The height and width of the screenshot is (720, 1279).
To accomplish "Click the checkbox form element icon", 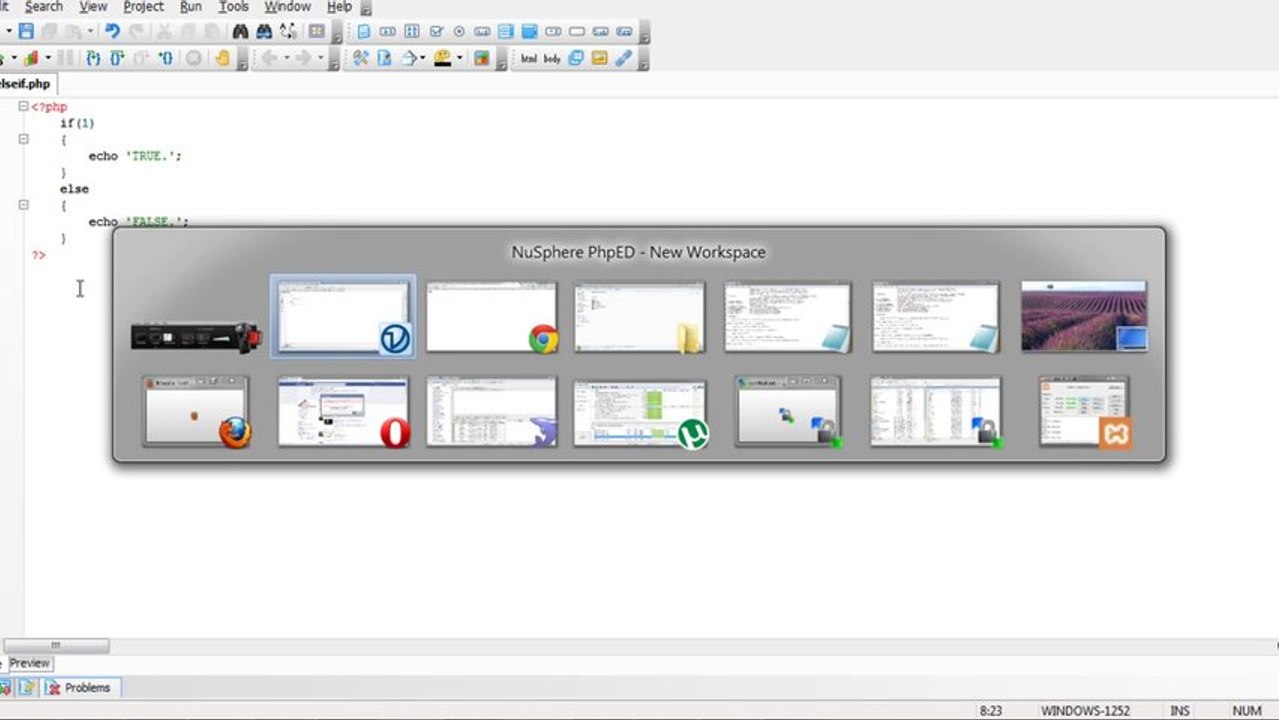I will click(x=436, y=32).
